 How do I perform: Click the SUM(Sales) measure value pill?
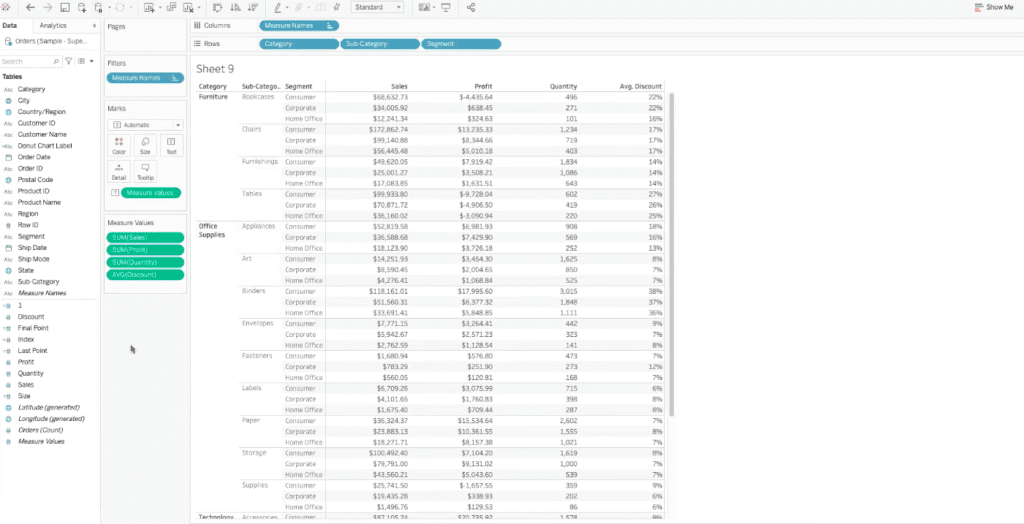coord(145,237)
